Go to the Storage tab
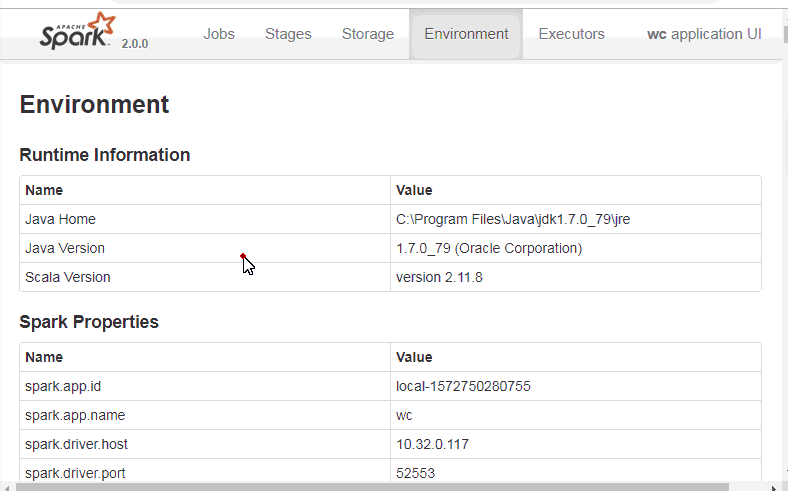The height and width of the screenshot is (491, 788). coord(368,34)
